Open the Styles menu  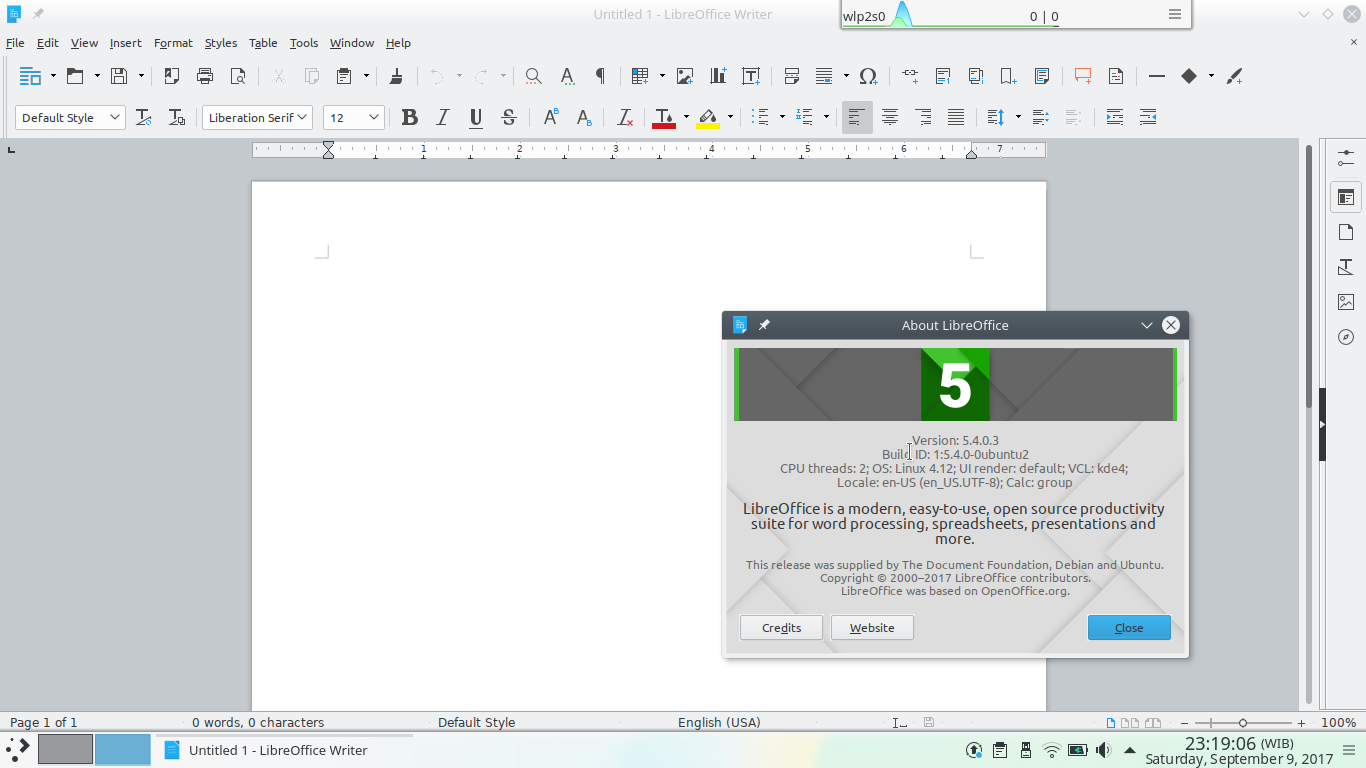tap(221, 43)
